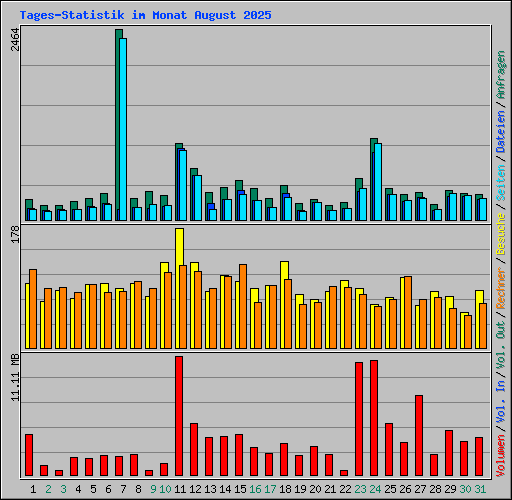Click the red volume bar for day 12
The image size is (512, 500).
click(194, 450)
